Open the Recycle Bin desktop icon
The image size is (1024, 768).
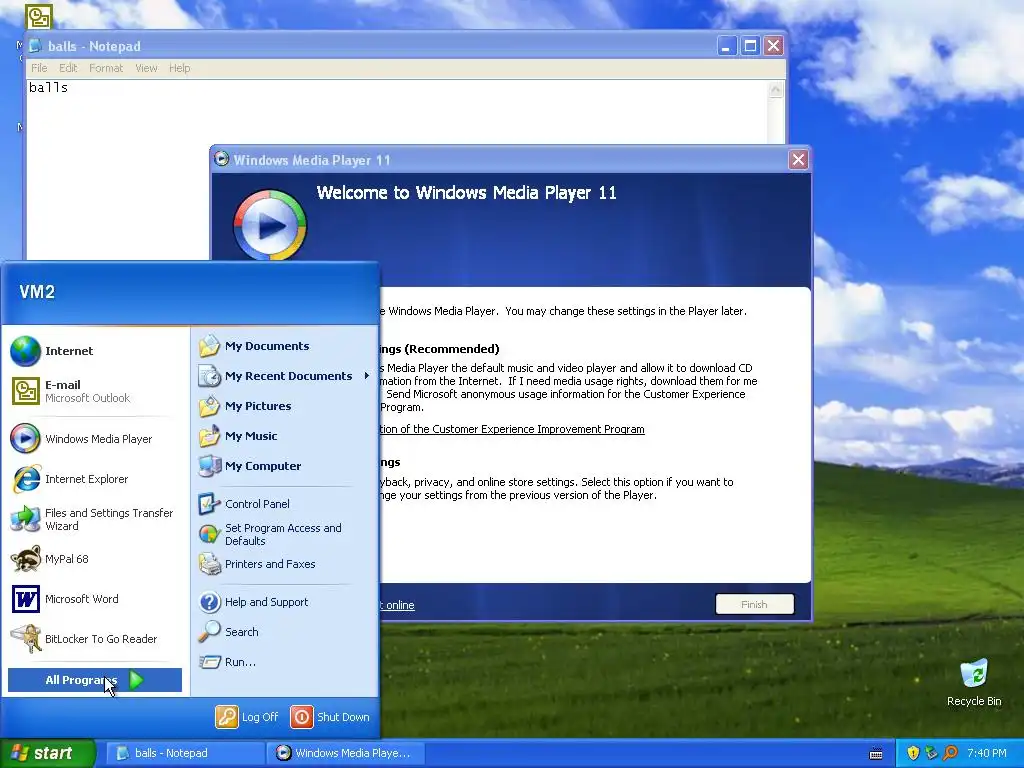tap(974, 682)
